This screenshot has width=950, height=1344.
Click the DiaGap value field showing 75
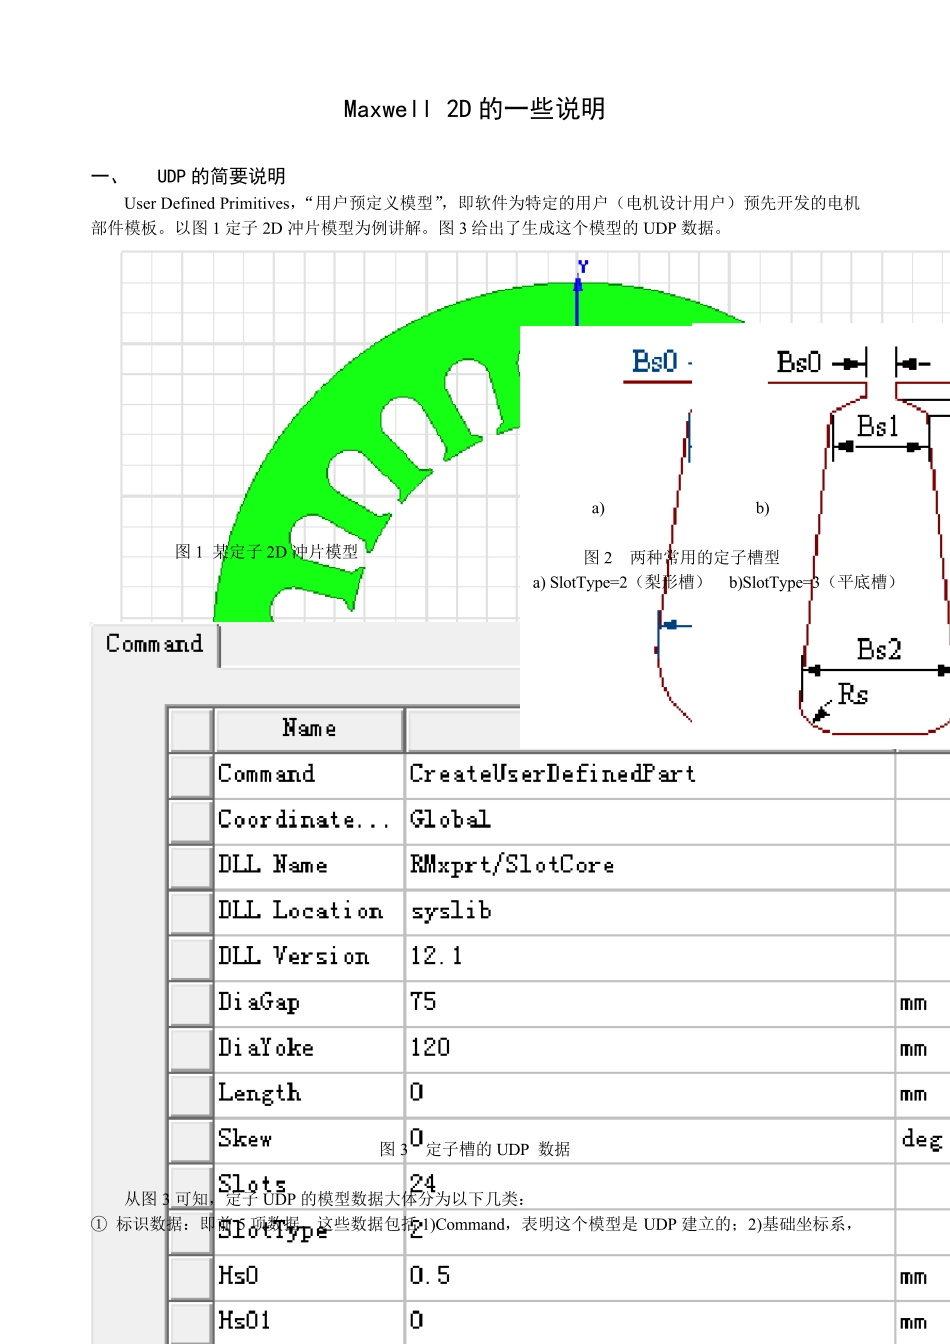[648, 1002]
